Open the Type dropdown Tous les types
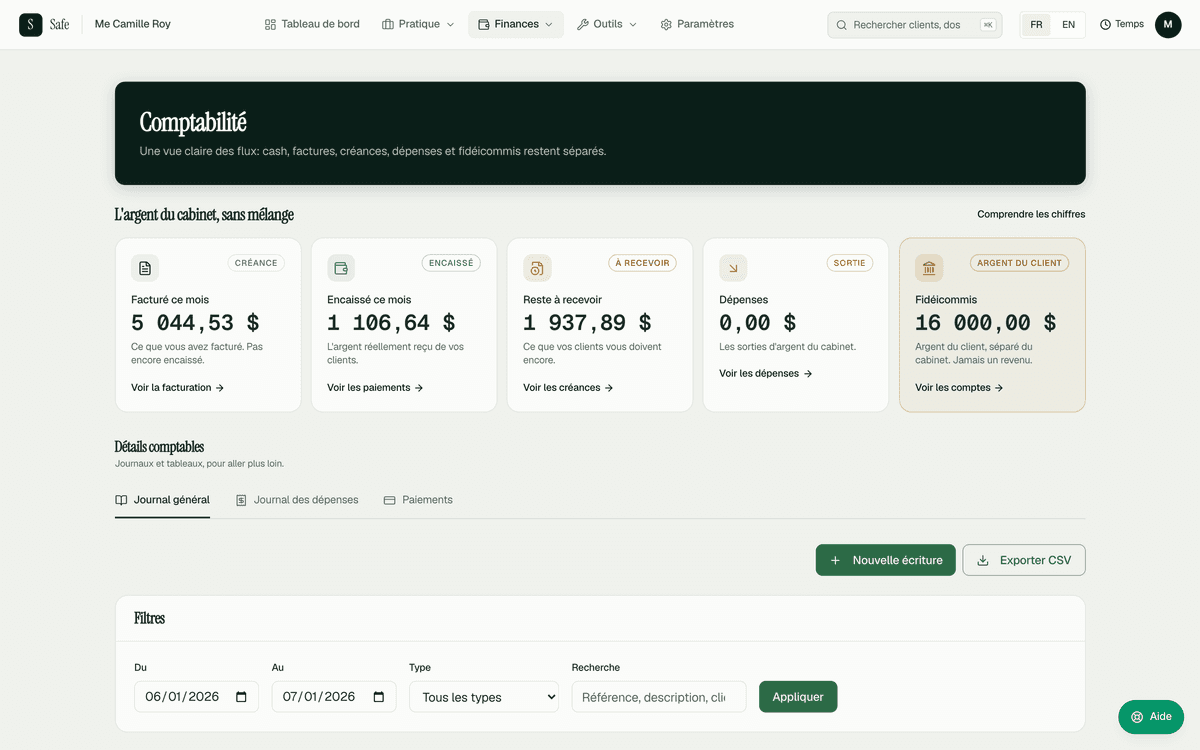Image resolution: width=1200 pixels, height=750 pixels. coord(484,697)
